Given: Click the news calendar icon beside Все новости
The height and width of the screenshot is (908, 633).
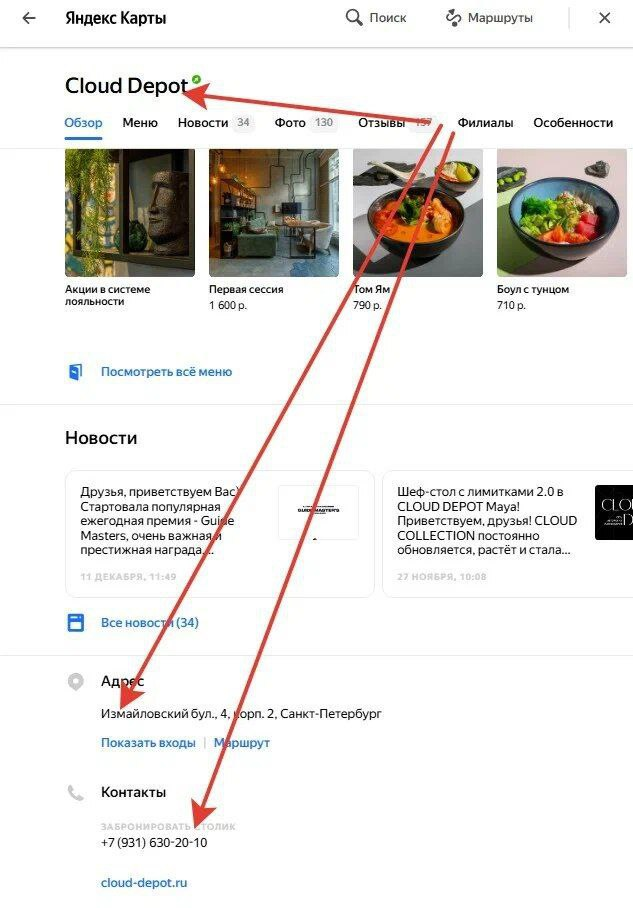Looking at the screenshot, I should click(76, 623).
